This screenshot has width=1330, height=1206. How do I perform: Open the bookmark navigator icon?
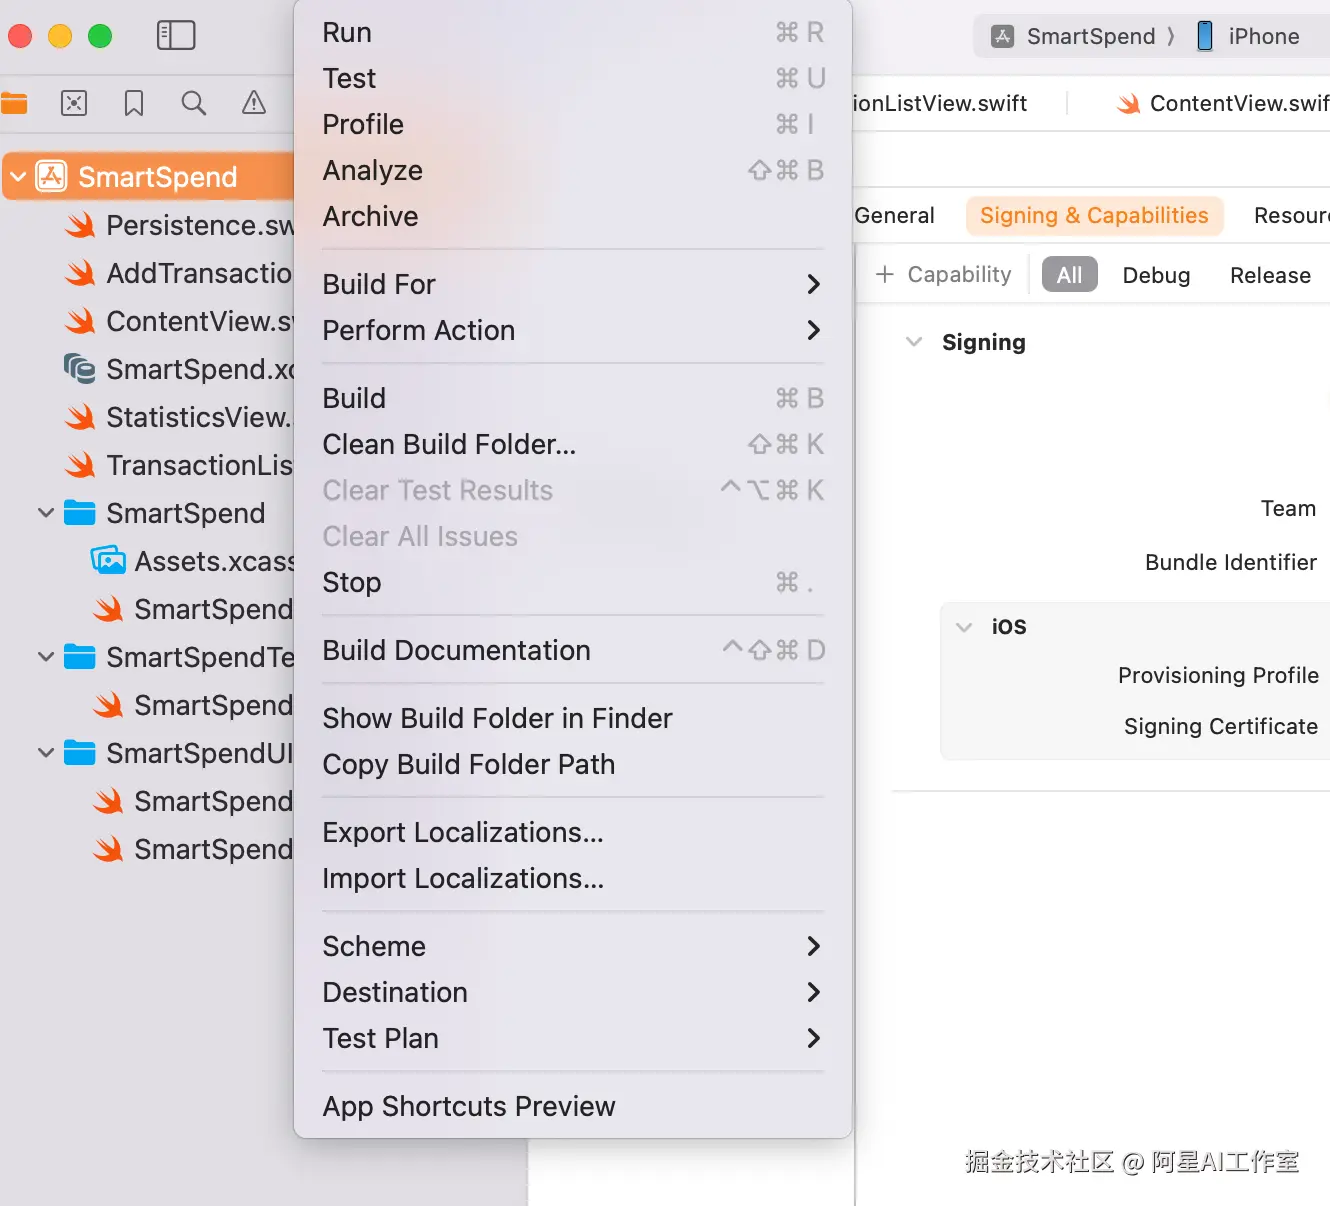(134, 103)
